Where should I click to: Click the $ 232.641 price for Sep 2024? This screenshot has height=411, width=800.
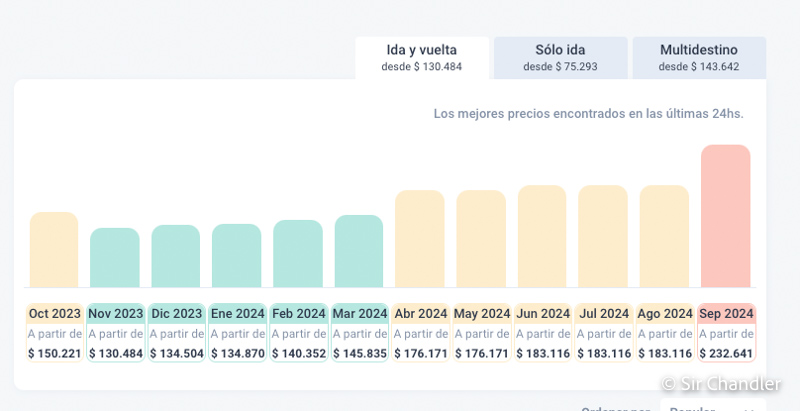coord(726,353)
